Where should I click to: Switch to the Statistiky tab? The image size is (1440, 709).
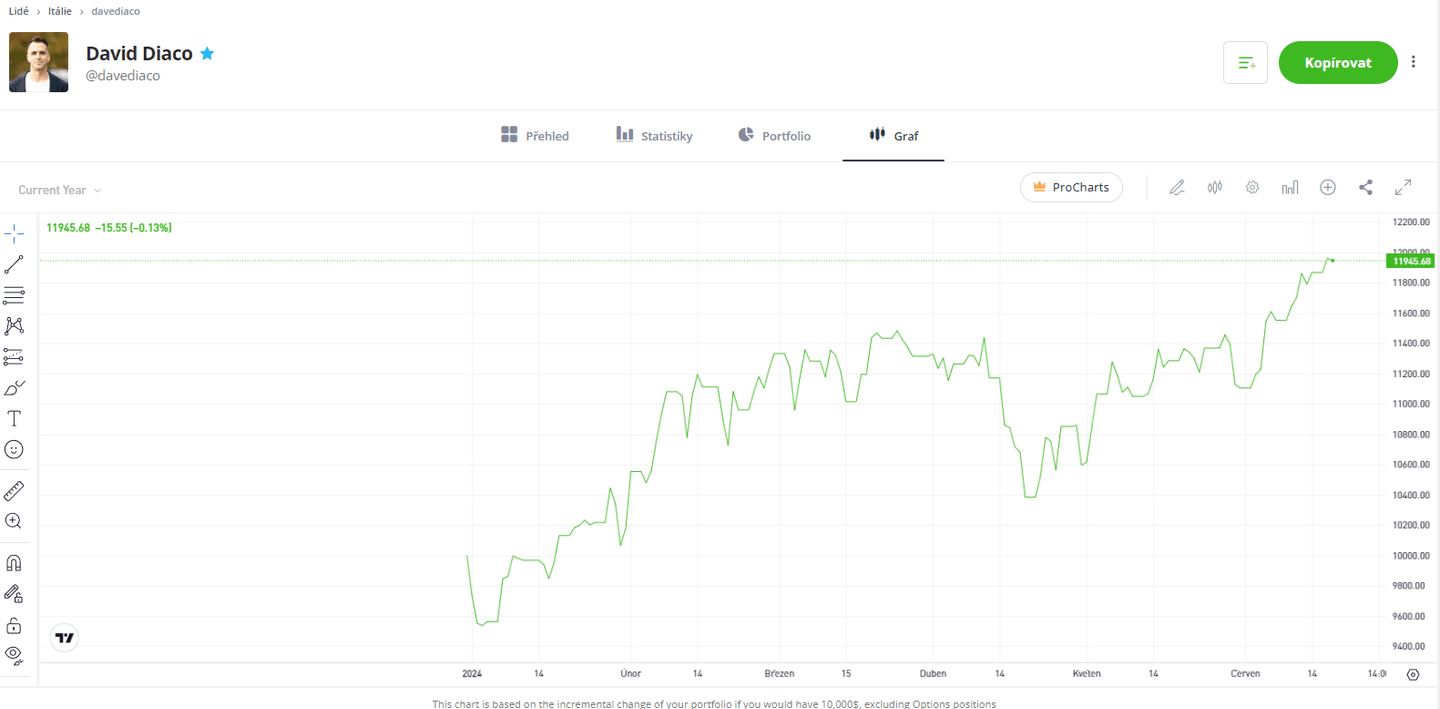pyautogui.click(x=654, y=136)
